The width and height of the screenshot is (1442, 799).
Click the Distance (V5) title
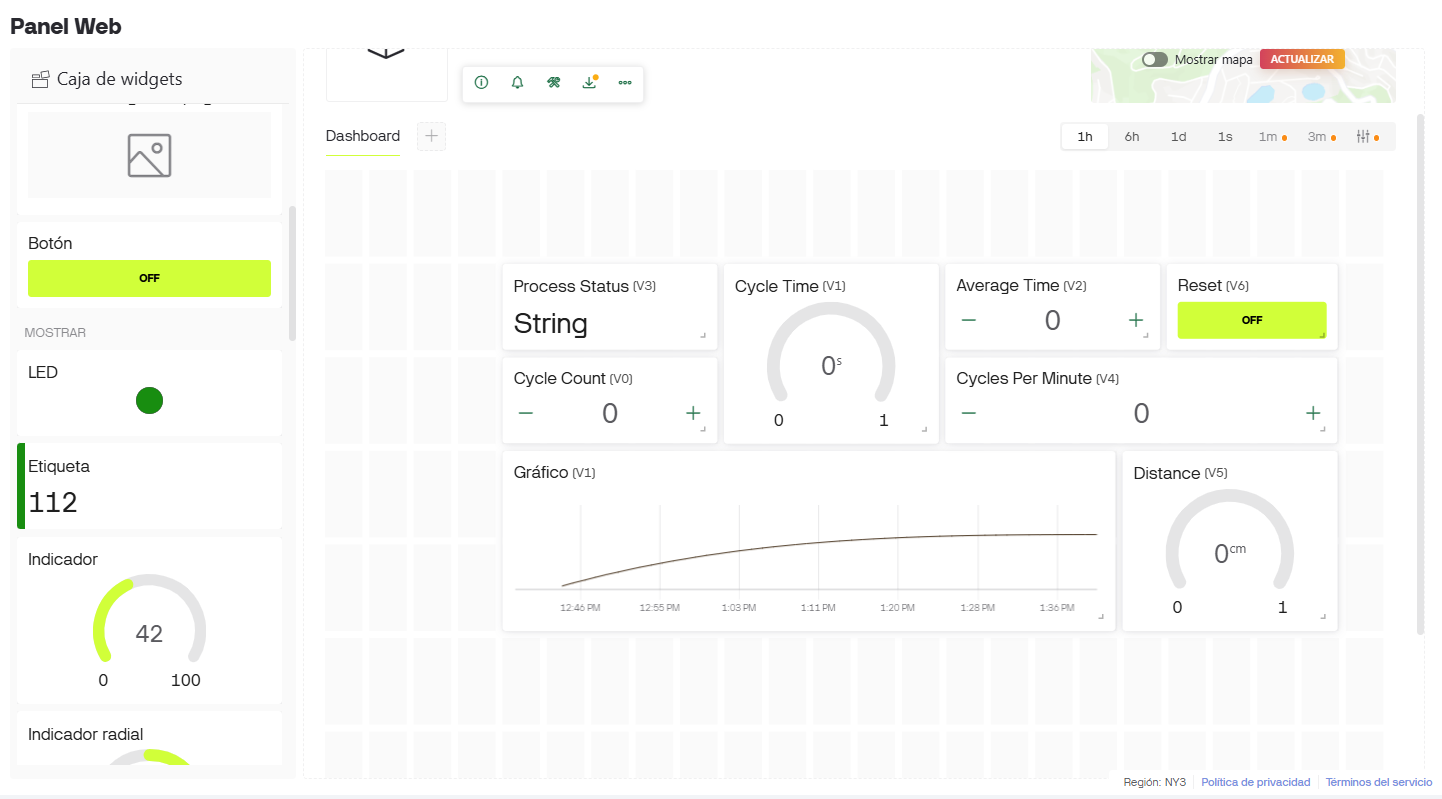(1180, 473)
